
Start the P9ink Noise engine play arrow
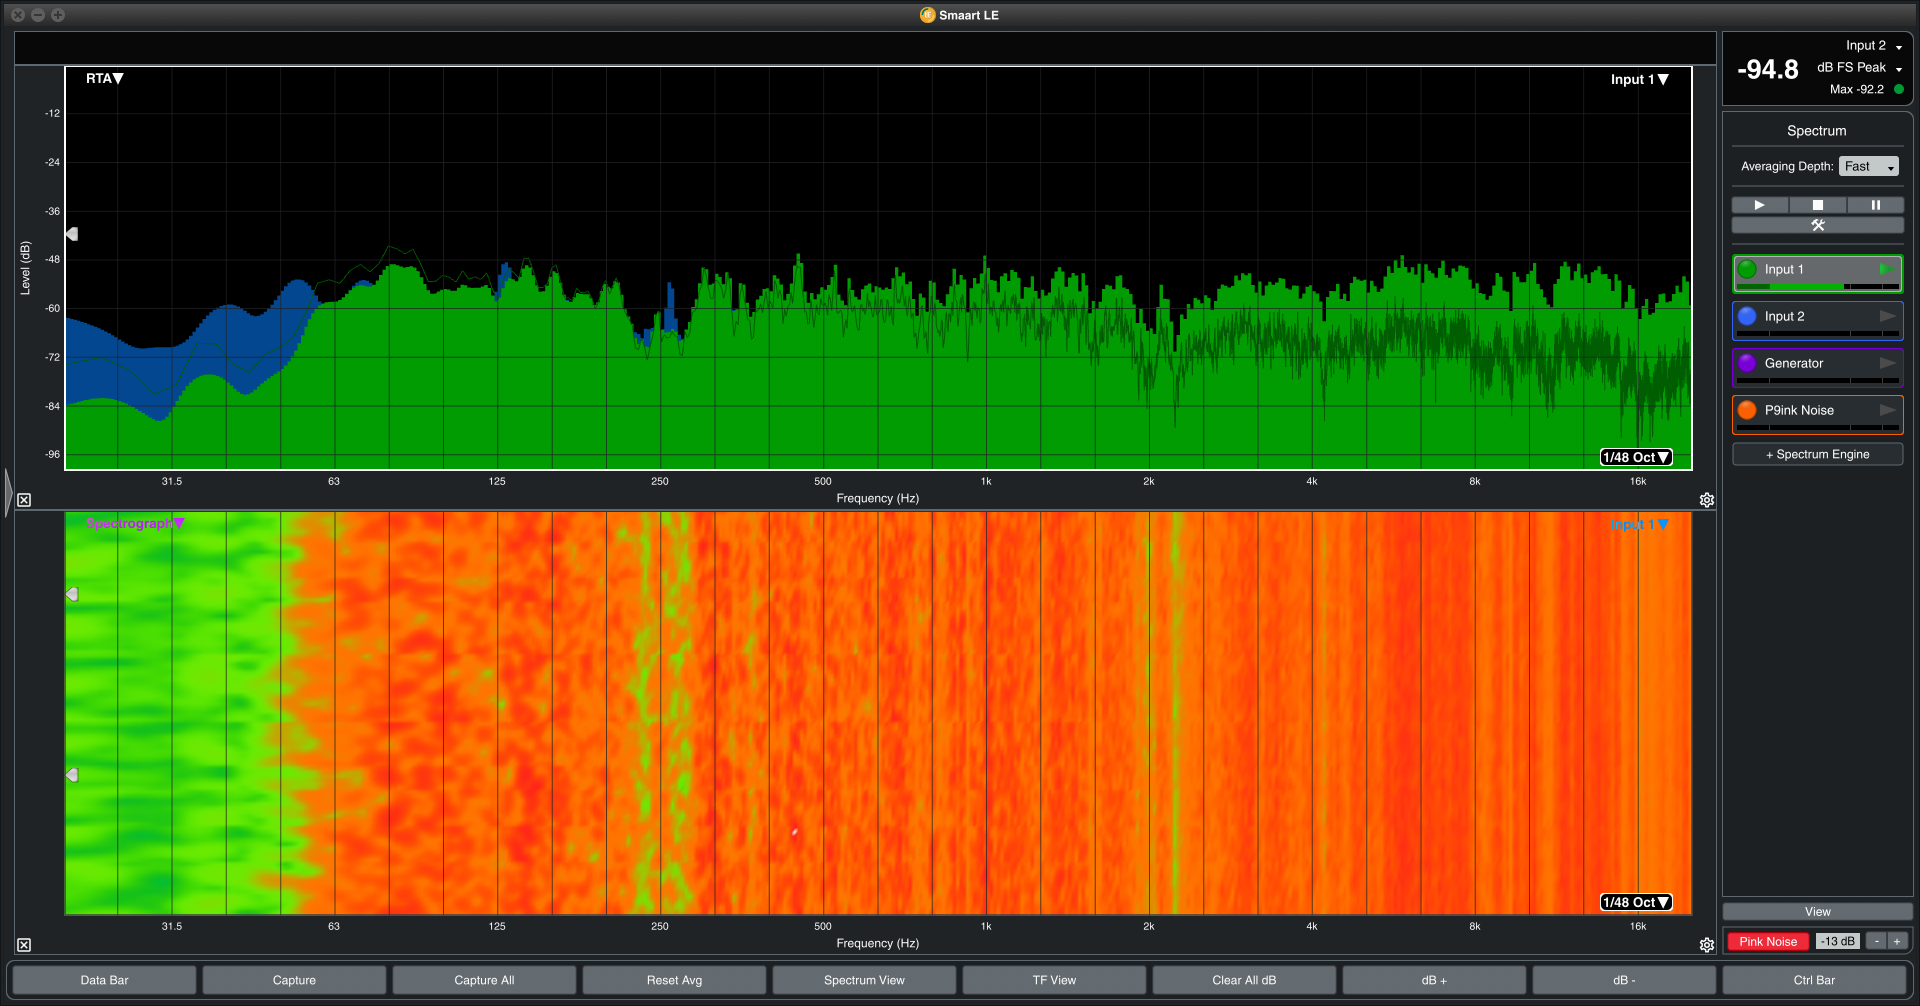[1887, 410]
